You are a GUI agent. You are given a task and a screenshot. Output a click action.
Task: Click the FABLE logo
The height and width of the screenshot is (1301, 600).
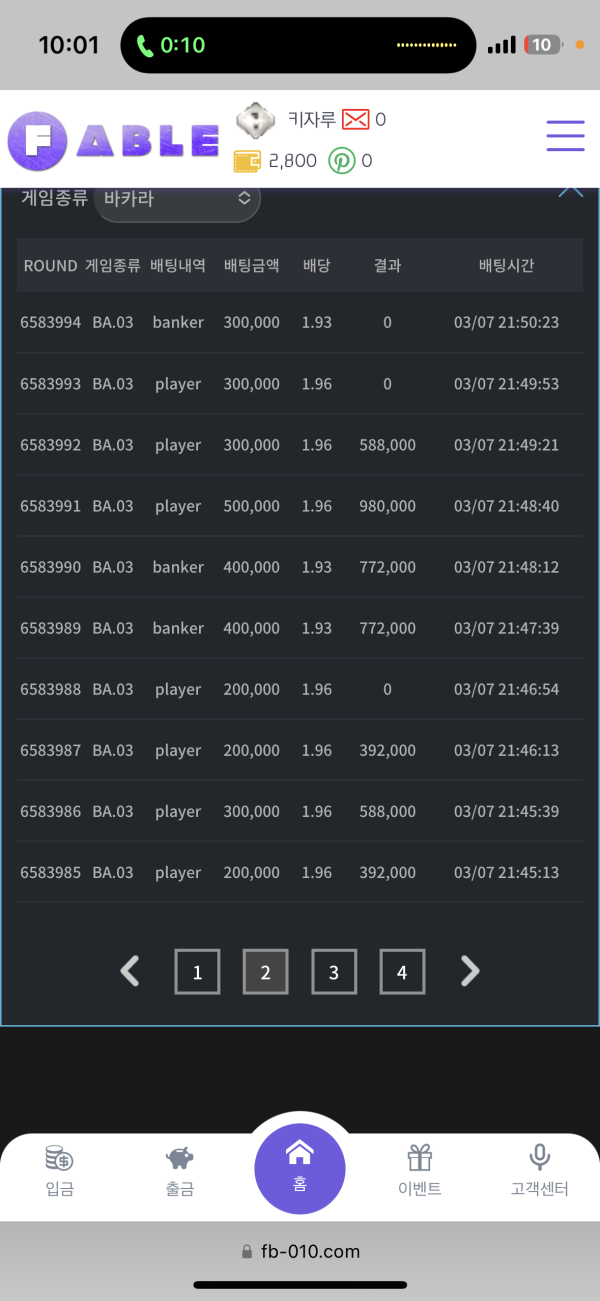113,140
